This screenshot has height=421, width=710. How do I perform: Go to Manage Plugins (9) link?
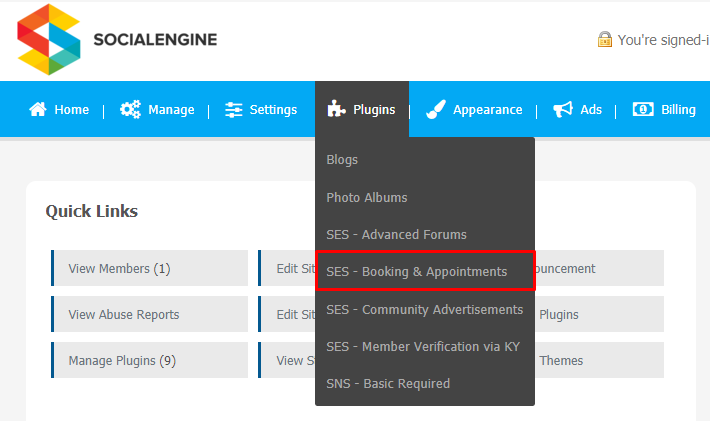149,360
